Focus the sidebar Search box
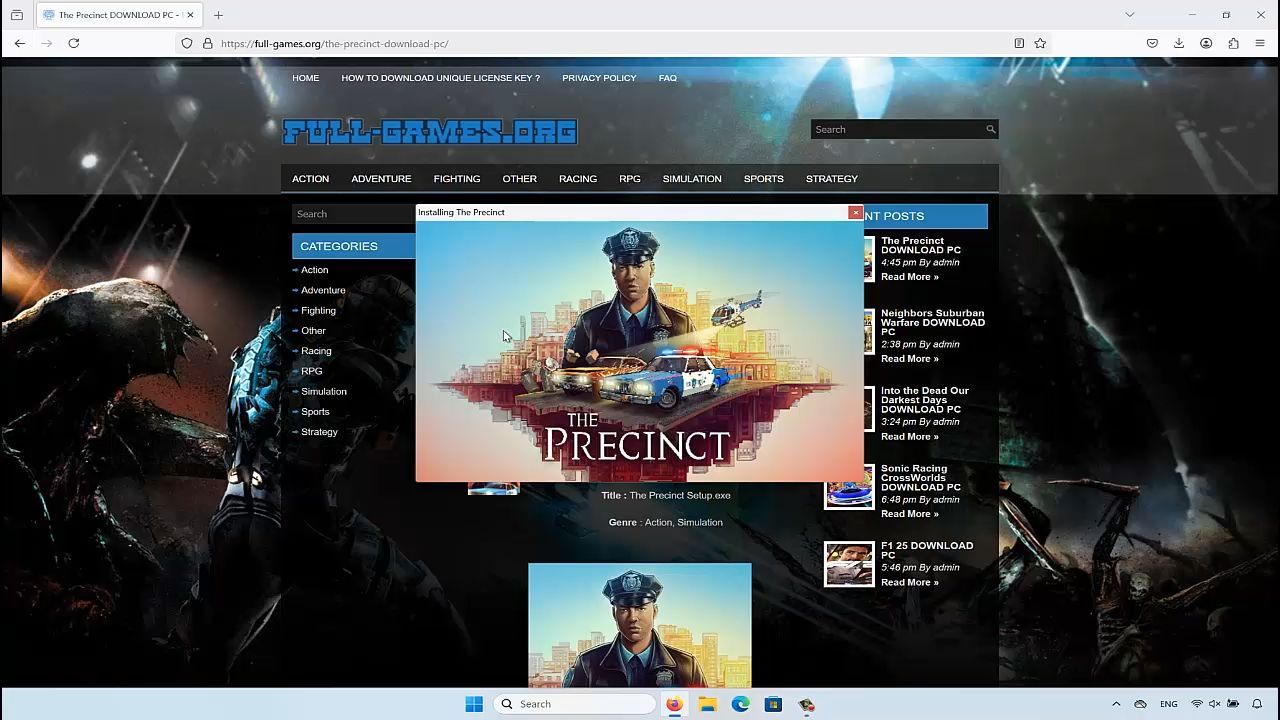 [354, 214]
